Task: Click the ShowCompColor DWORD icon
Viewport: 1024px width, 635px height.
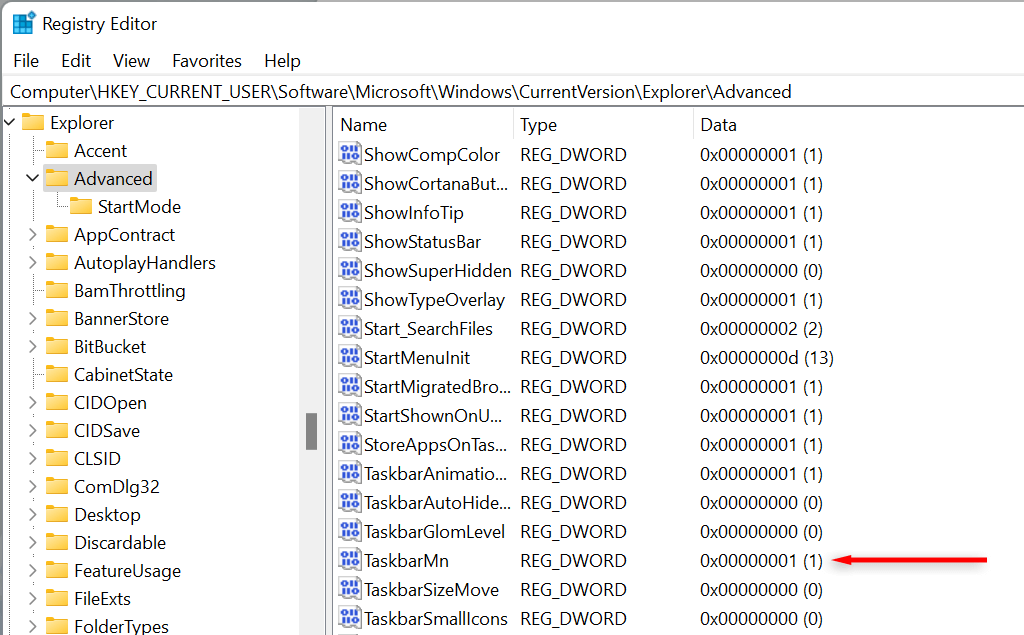Action: coord(350,155)
